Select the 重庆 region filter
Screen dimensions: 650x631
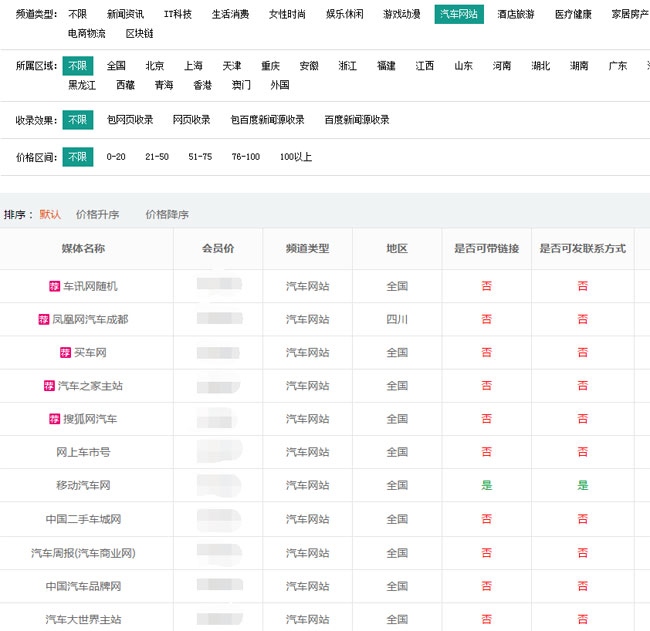[x=270, y=66]
